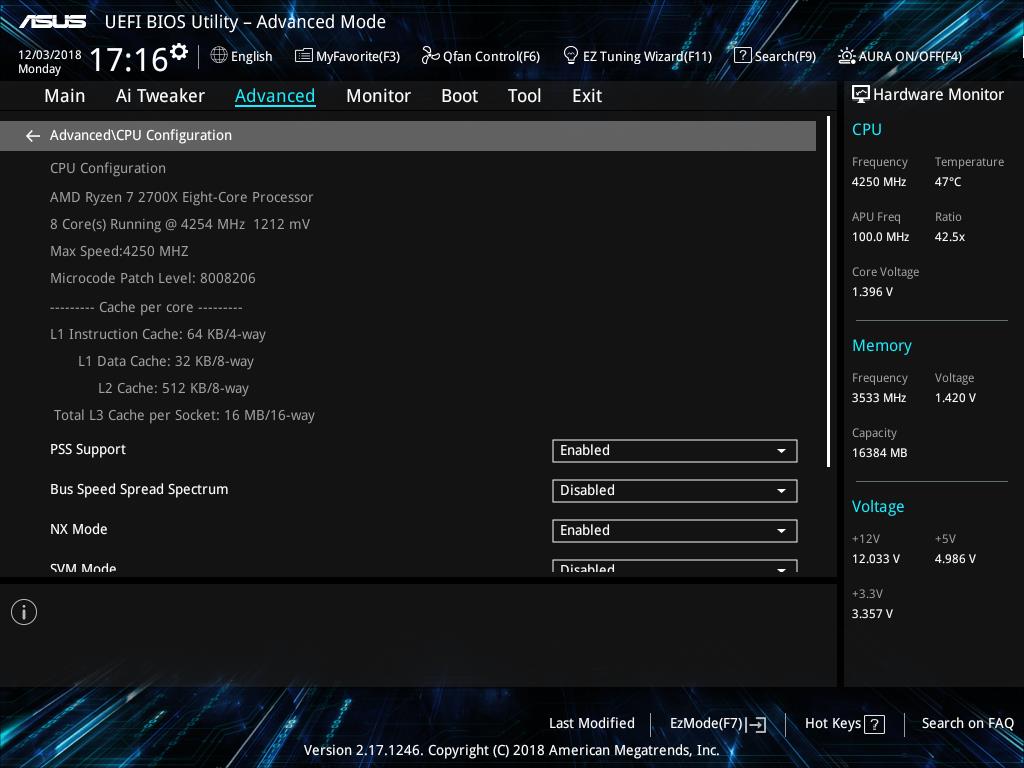Click the CPU temperature 47°C value

[x=948, y=182]
